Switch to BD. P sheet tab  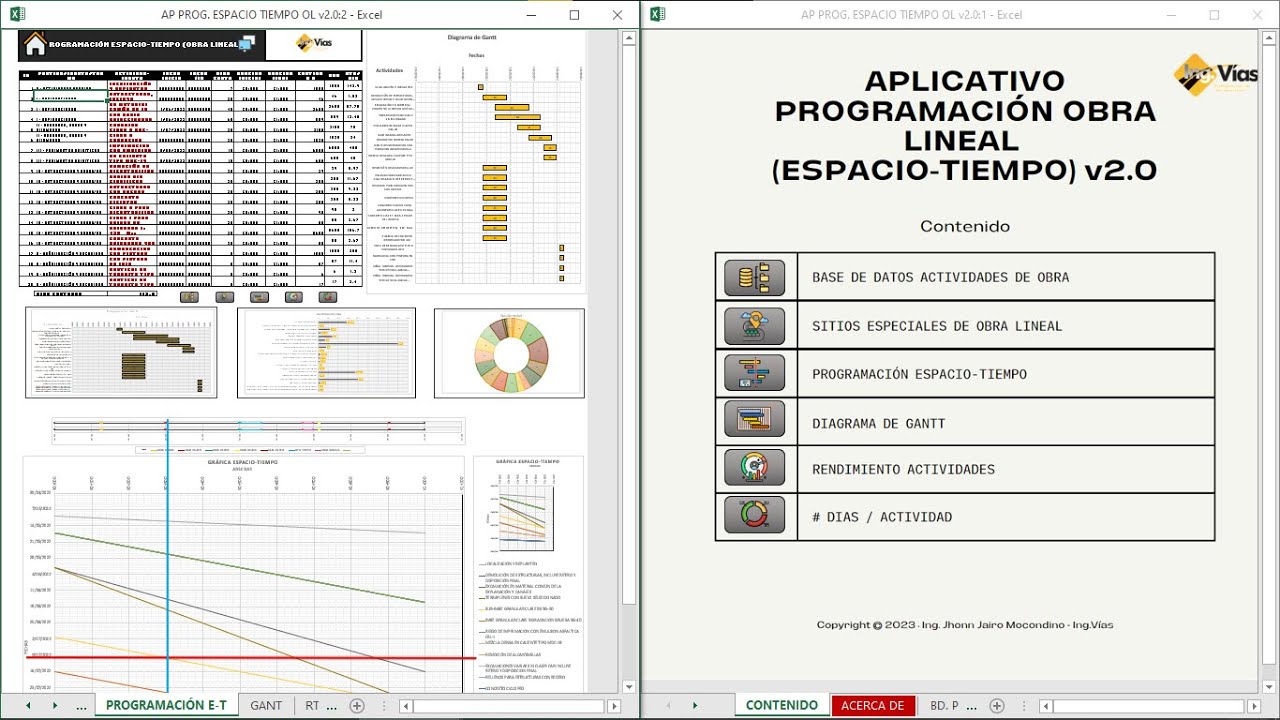(944, 705)
